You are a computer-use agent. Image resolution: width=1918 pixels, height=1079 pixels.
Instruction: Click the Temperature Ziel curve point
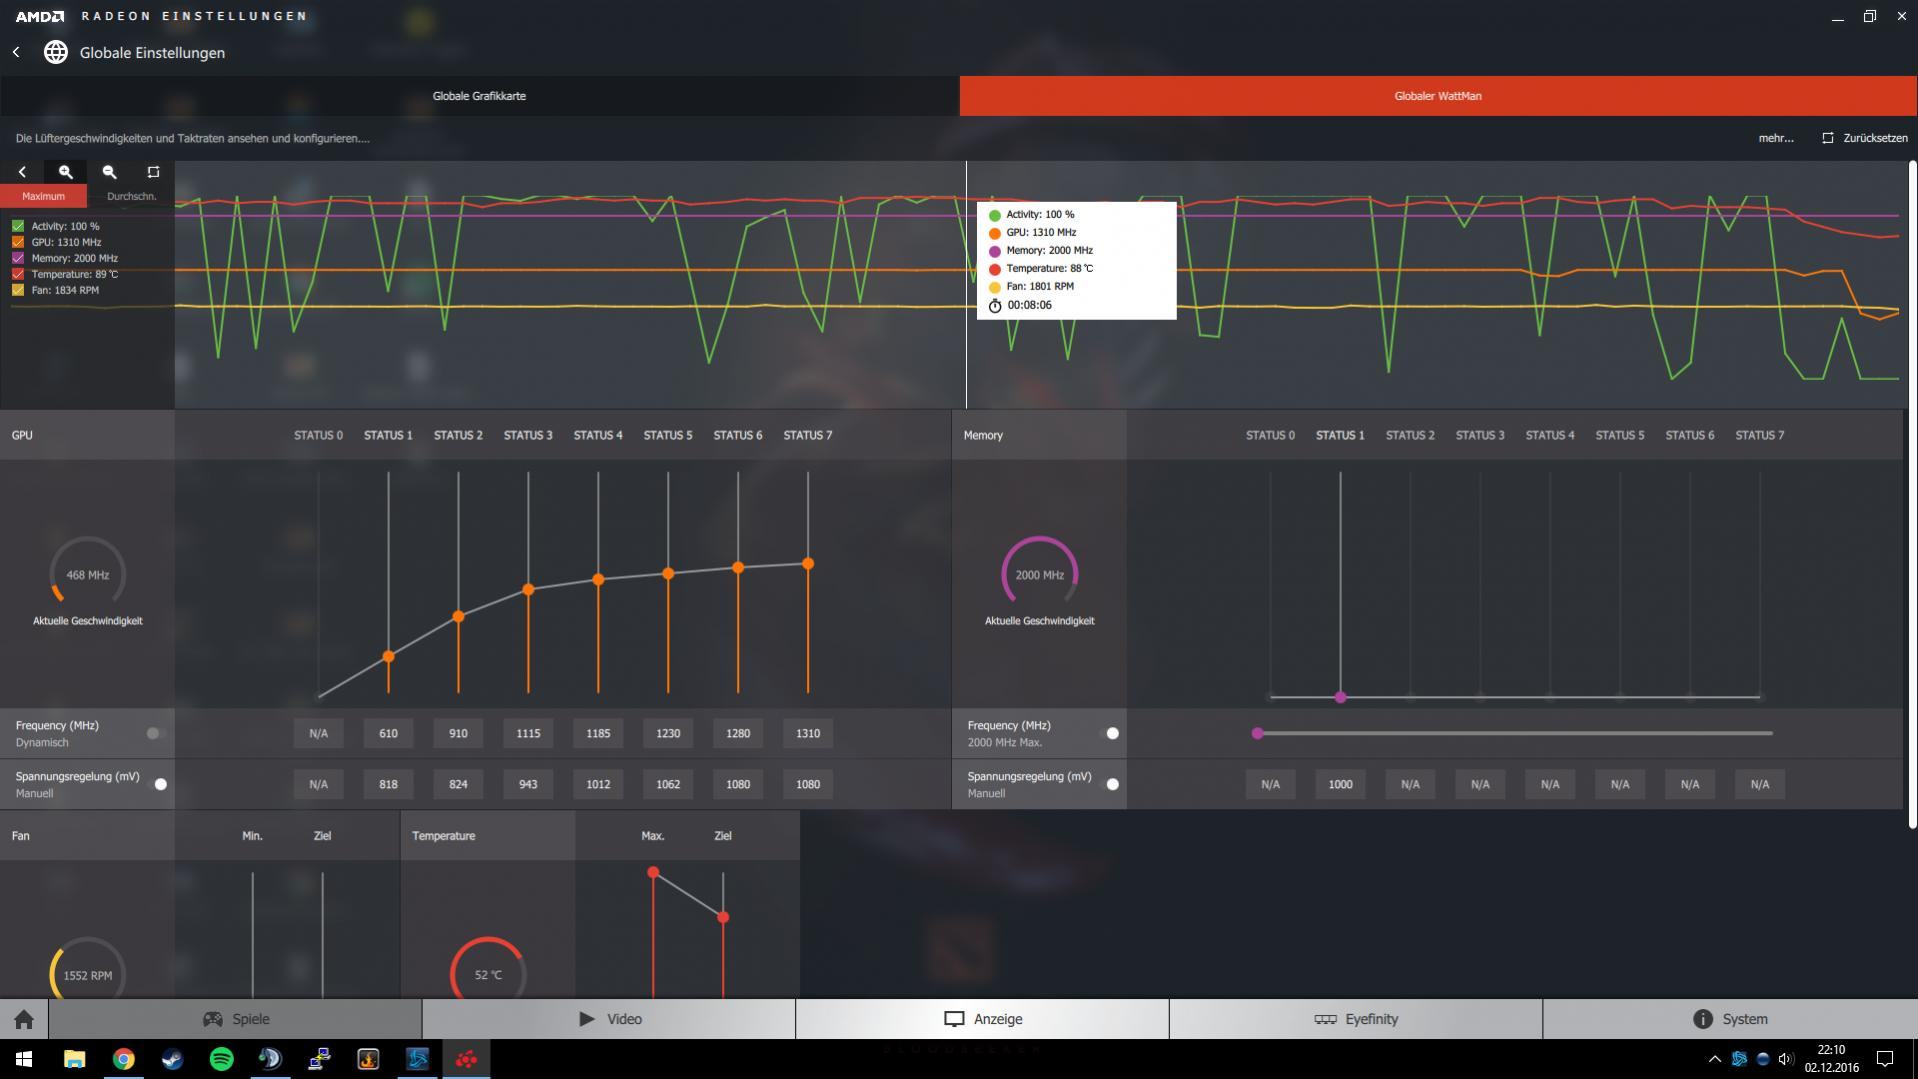[723, 917]
